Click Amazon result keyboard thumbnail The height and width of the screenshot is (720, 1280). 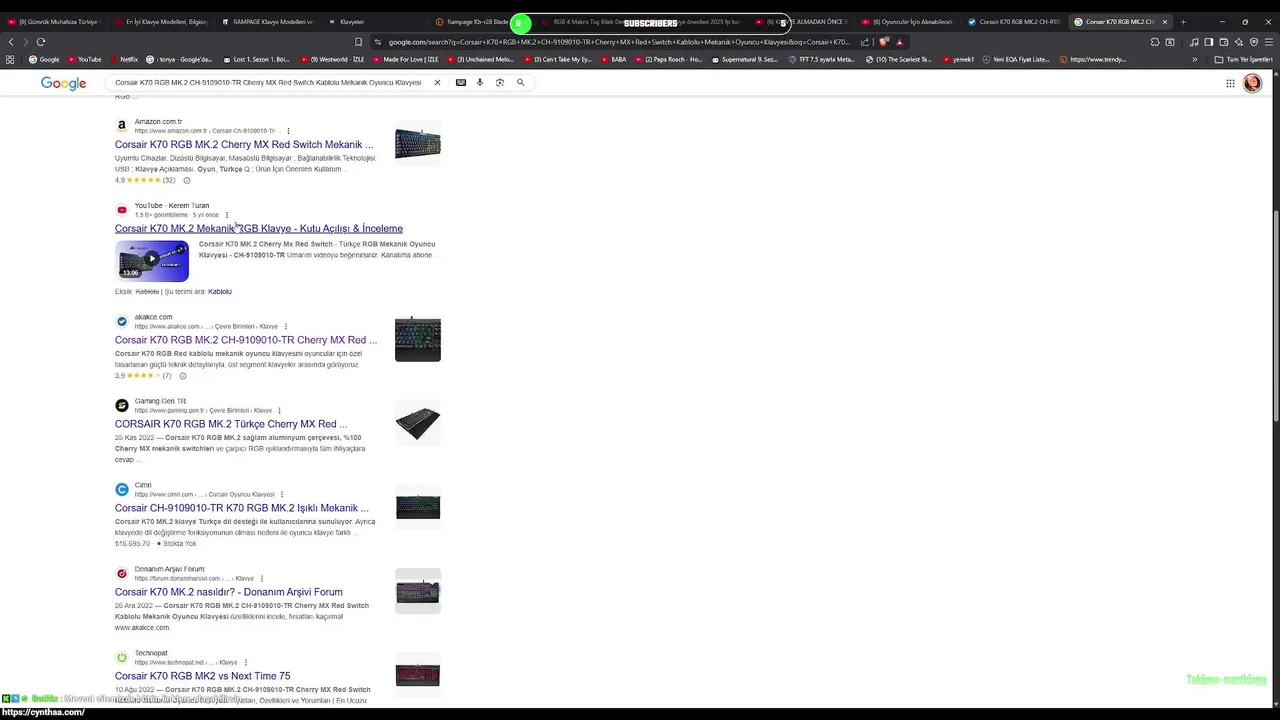(418, 144)
